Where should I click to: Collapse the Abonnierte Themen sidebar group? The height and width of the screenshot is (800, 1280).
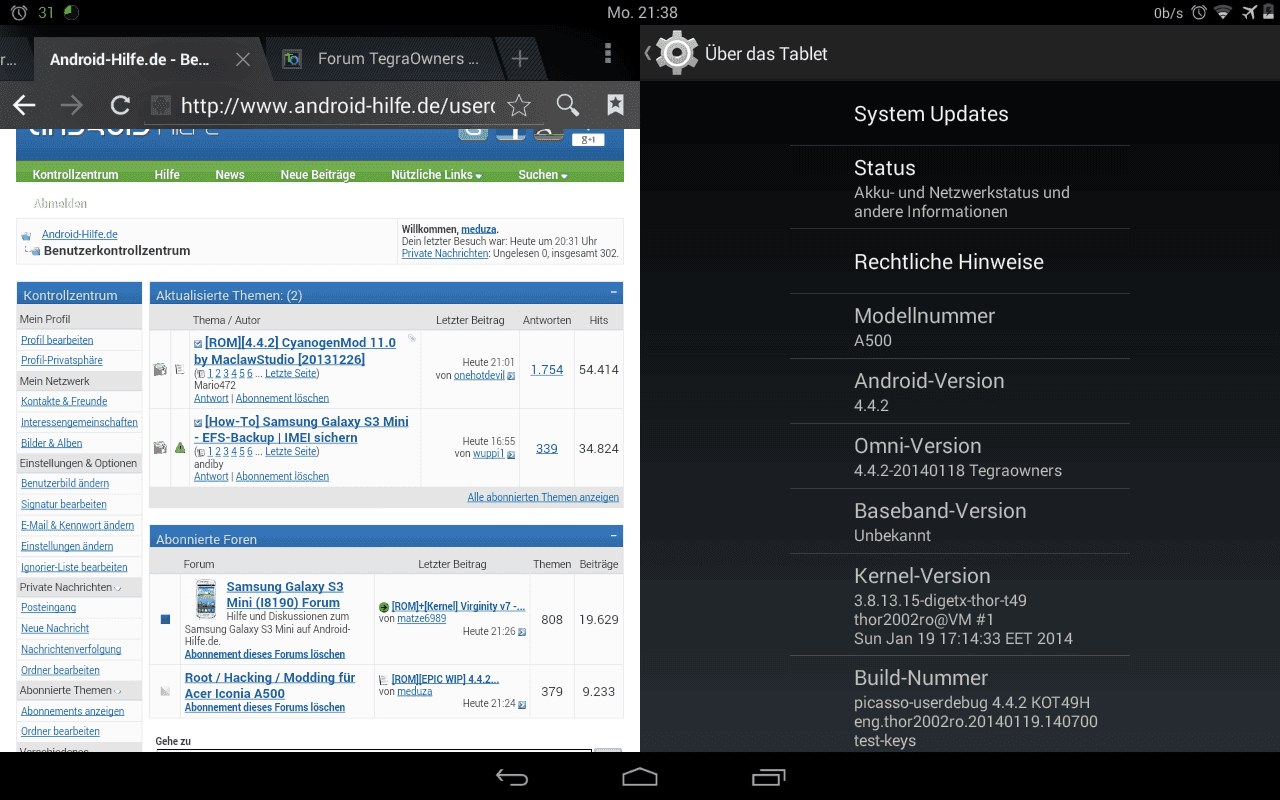coord(119,691)
